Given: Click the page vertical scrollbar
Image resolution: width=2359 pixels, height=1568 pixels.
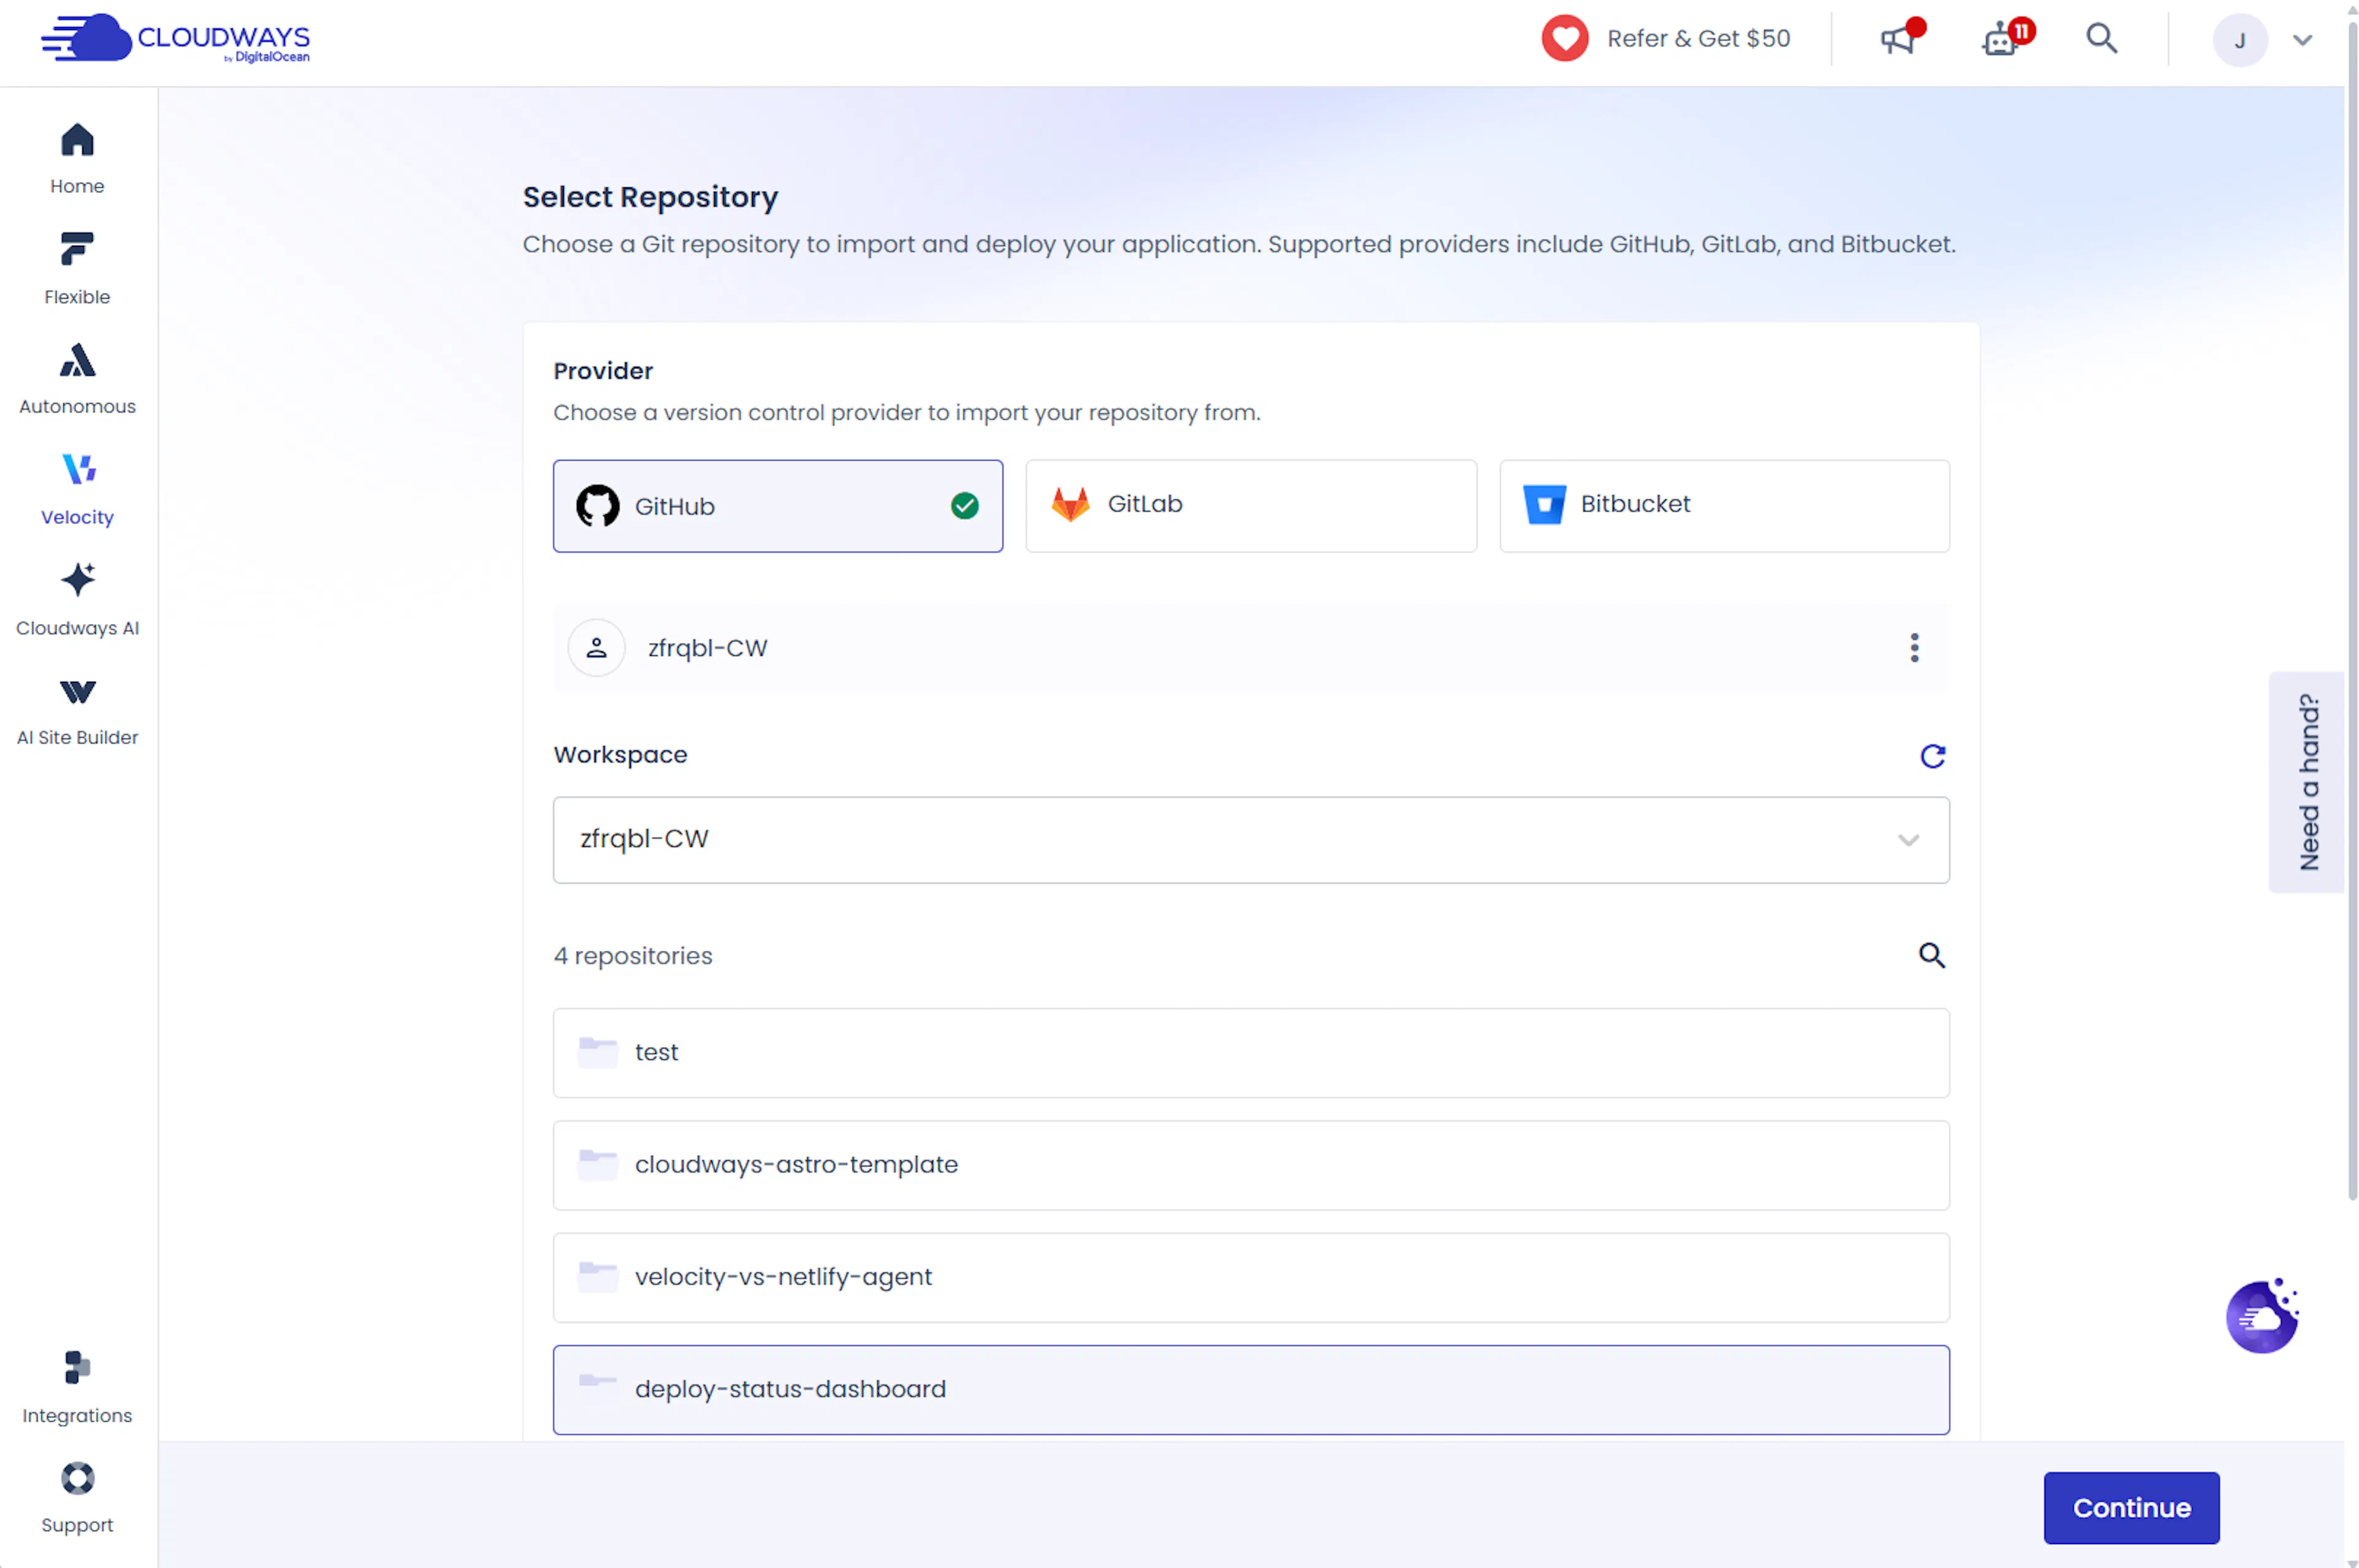Looking at the screenshot, I should coord(2351,610).
